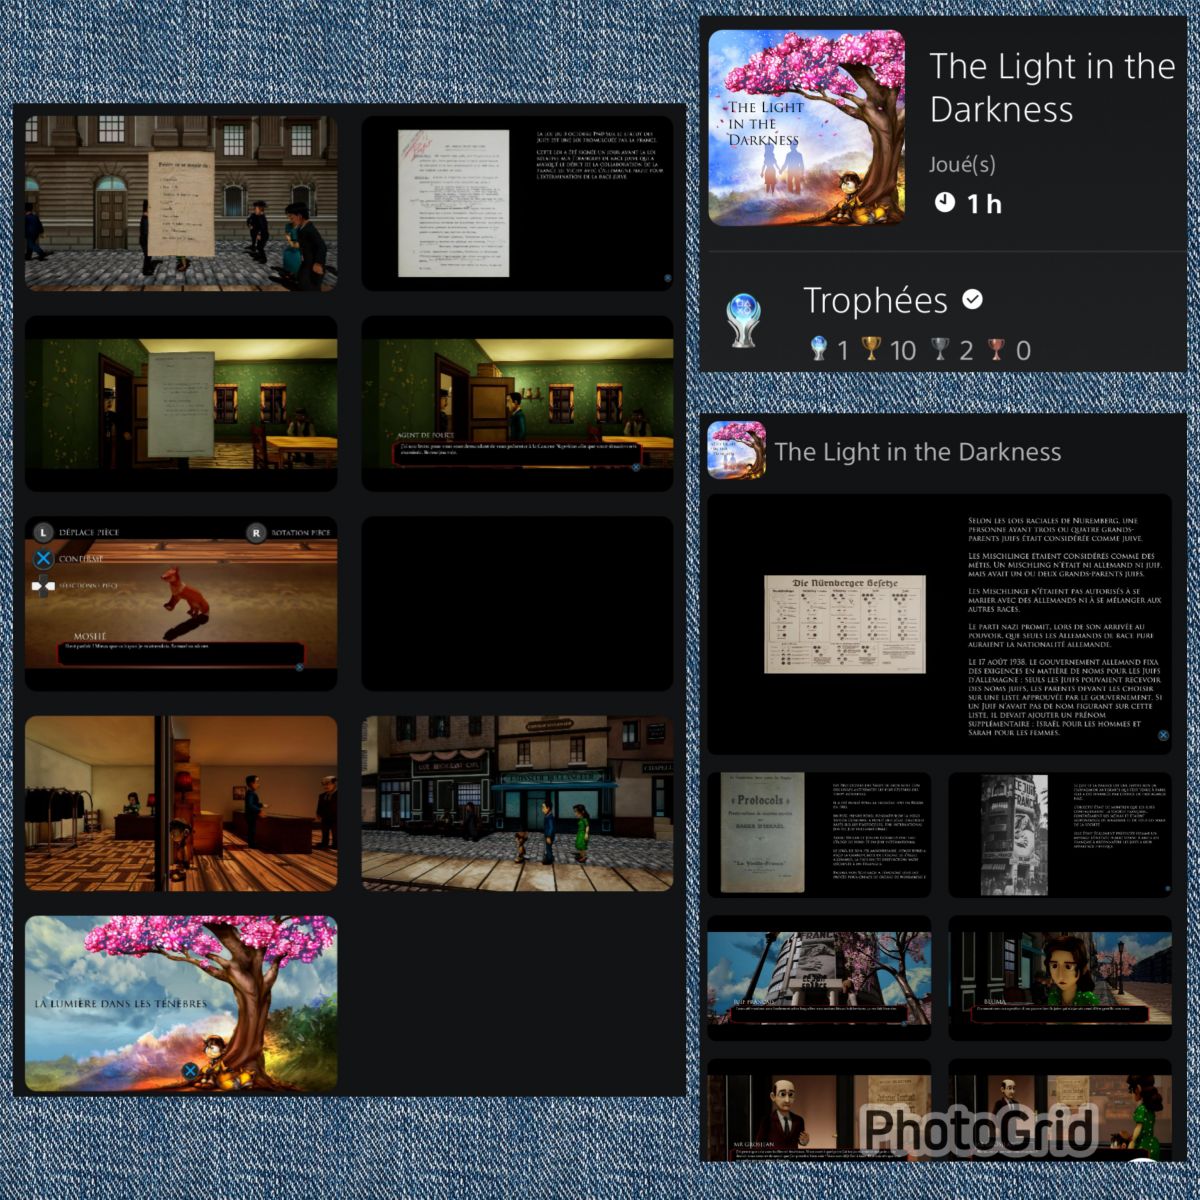Click the d-pad icon for Sélectionne pièce
This screenshot has width=1200, height=1200.
43,586
